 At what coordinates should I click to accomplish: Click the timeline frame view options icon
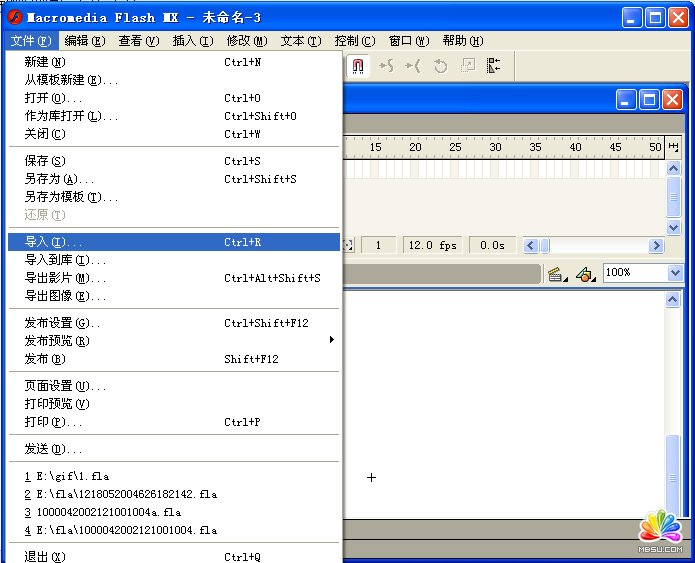point(673,147)
